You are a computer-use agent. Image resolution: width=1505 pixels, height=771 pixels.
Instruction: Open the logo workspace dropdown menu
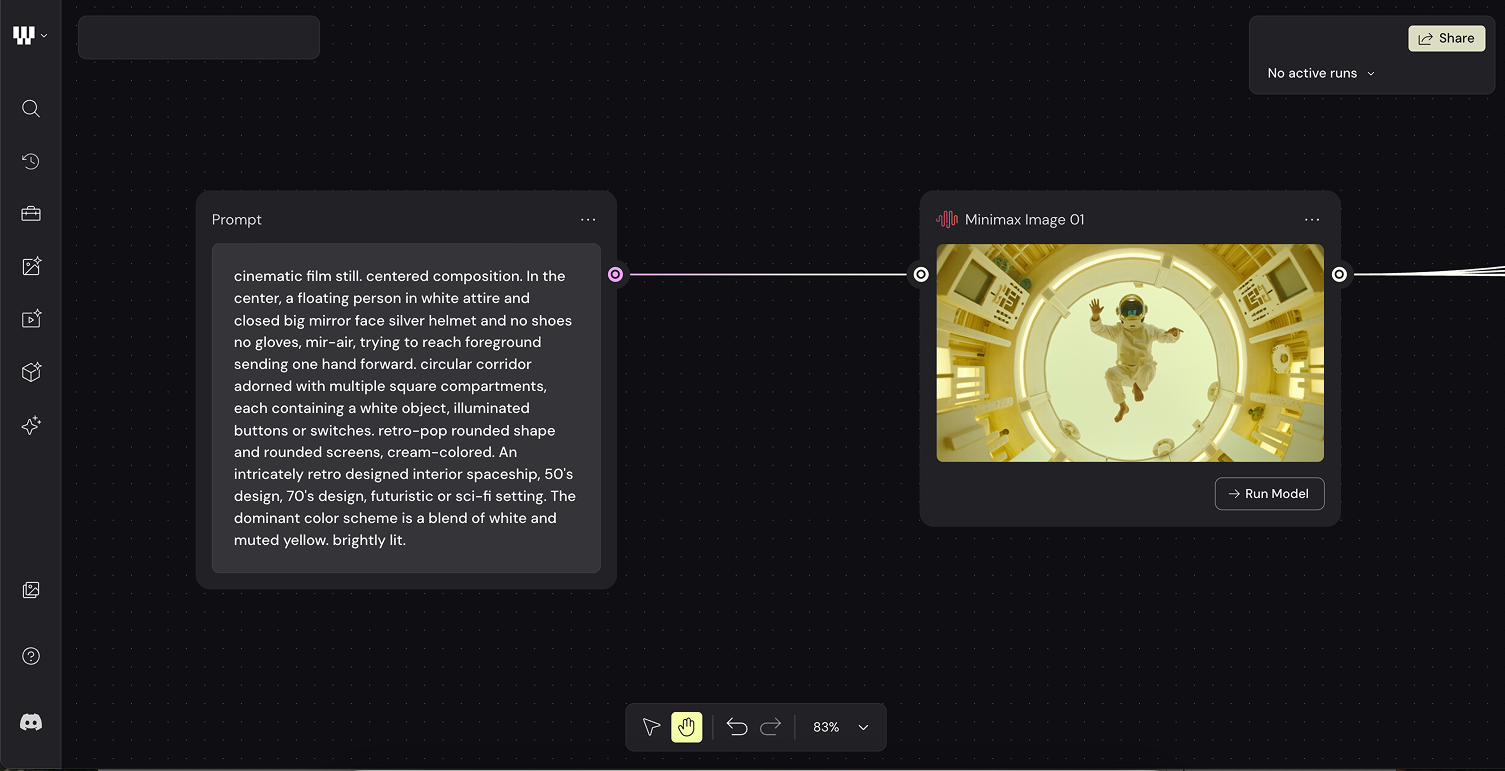[30, 36]
